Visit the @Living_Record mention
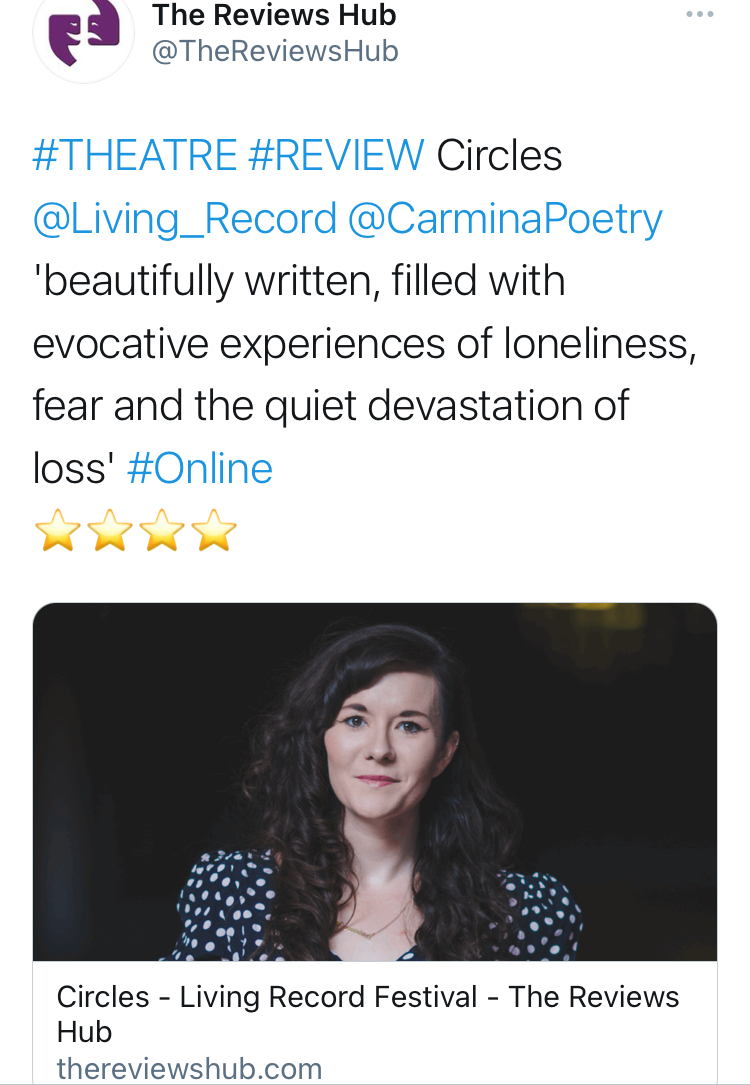 tap(184, 219)
